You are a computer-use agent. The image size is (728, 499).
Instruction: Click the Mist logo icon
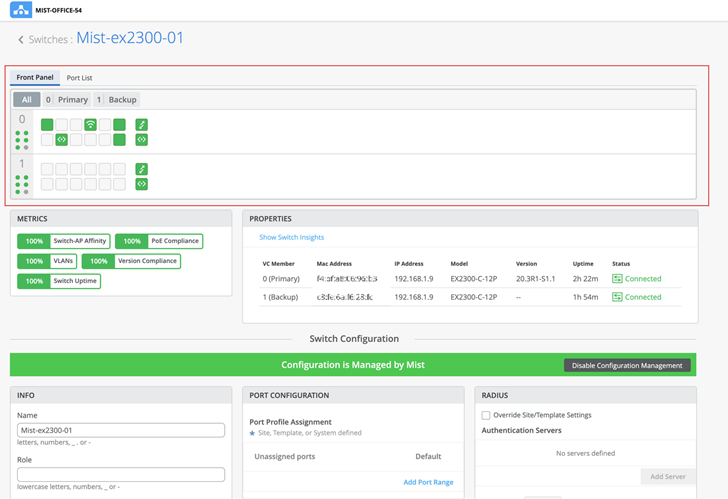click(x=21, y=10)
